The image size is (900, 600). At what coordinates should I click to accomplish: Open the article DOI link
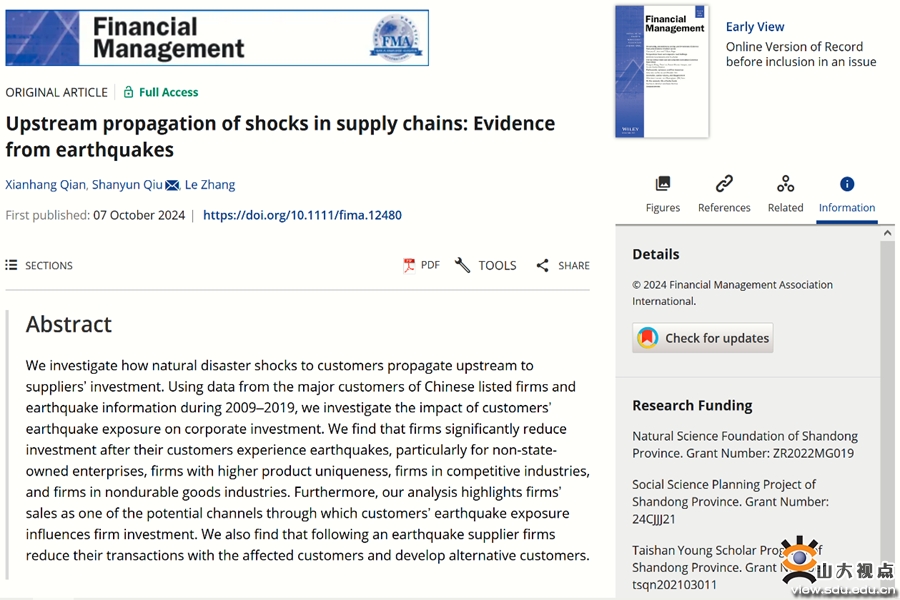pos(302,215)
